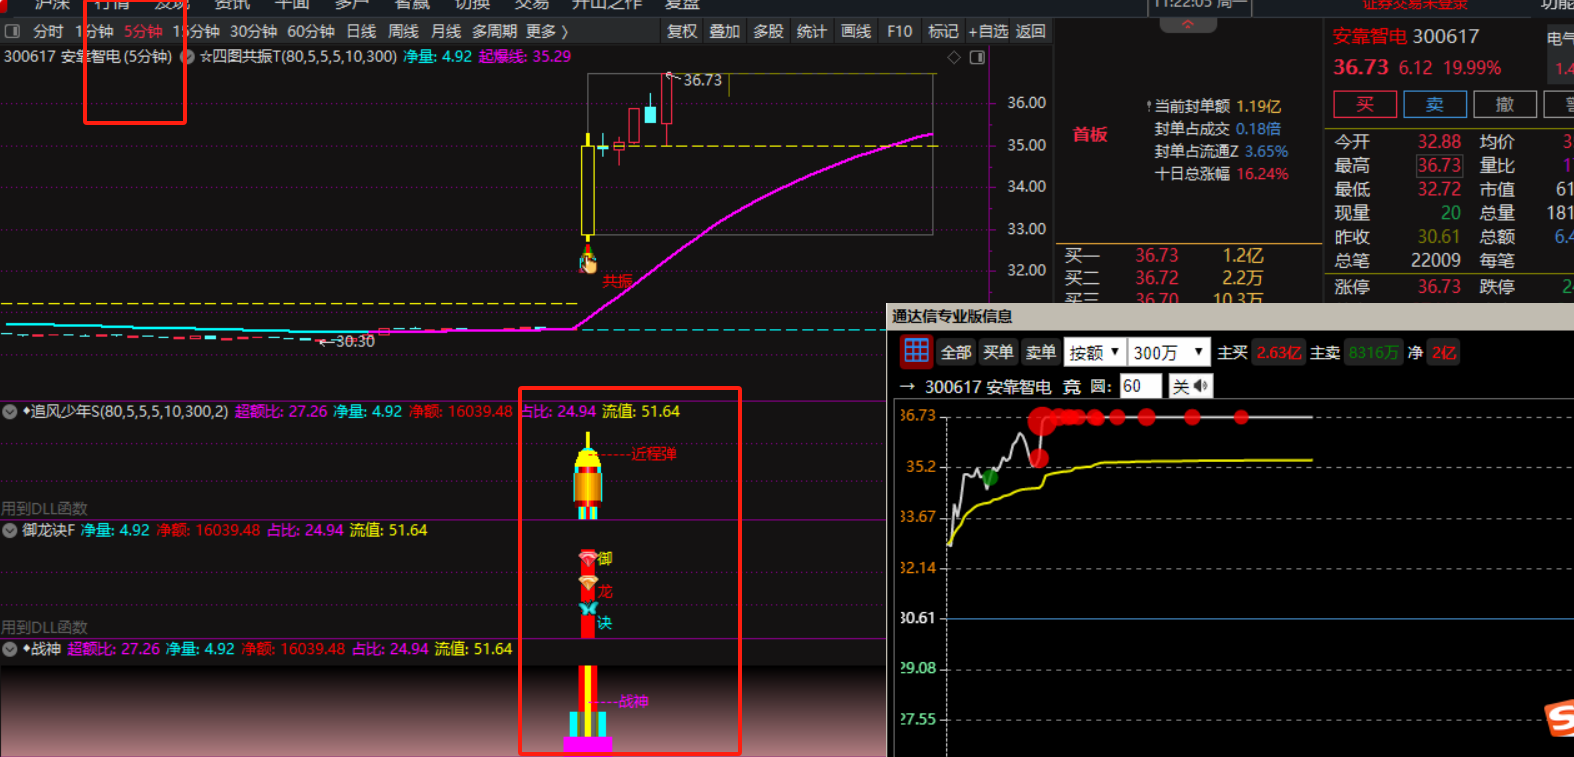Filter by 买单 buy orders
Image resolution: width=1574 pixels, height=757 pixels.
coord(998,352)
